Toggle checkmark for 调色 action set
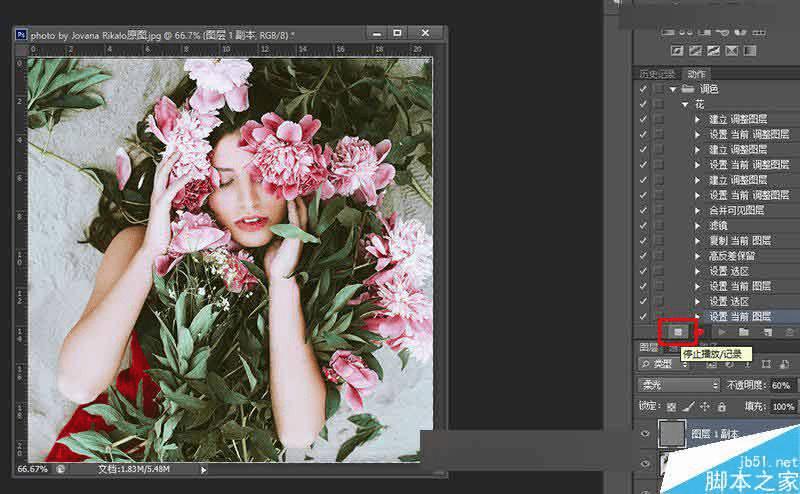This screenshot has width=800, height=494. click(x=643, y=89)
